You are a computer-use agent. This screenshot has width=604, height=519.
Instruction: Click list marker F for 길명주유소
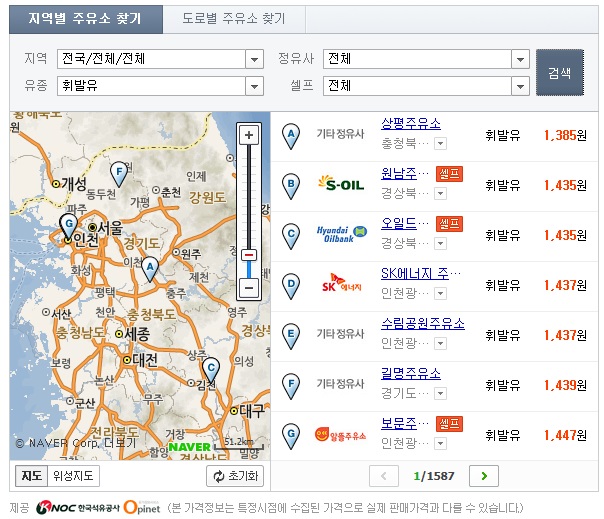pos(291,386)
